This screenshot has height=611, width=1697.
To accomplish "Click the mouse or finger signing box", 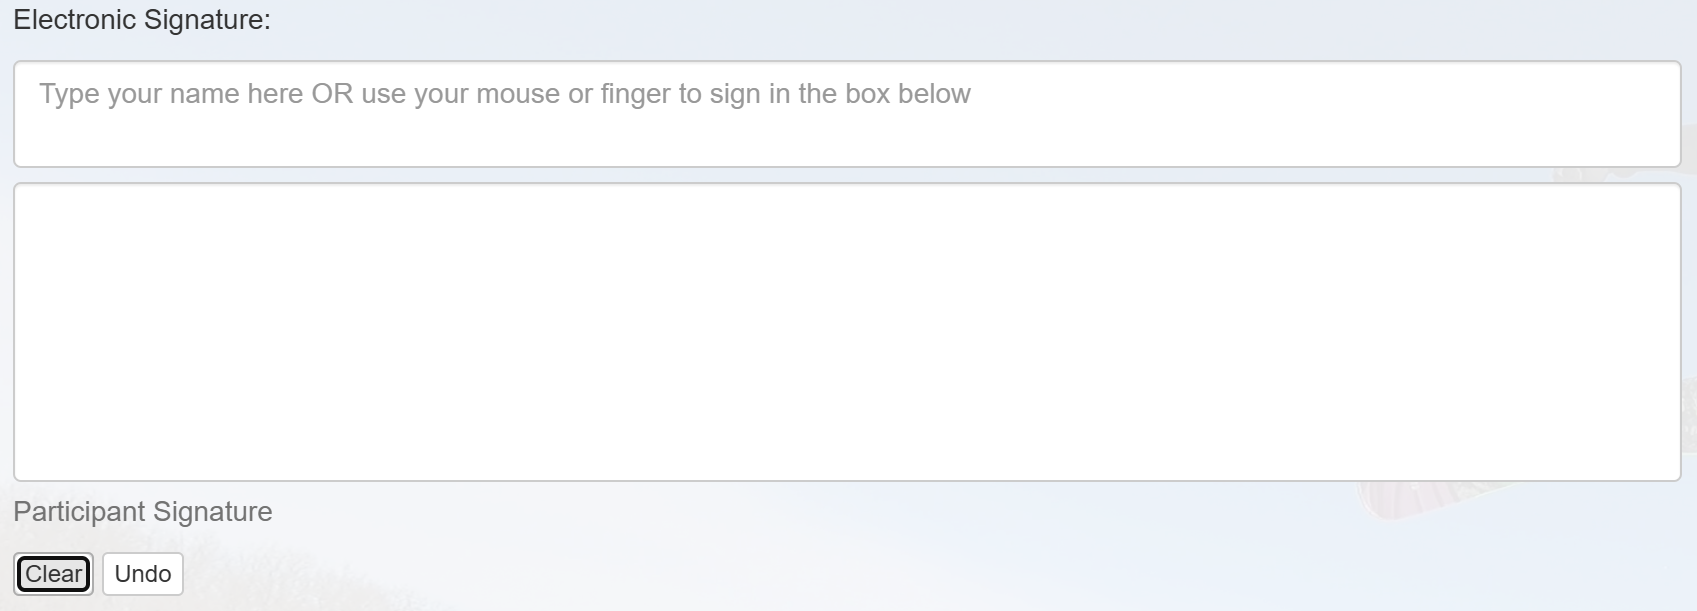I will pyautogui.click(x=846, y=332).
